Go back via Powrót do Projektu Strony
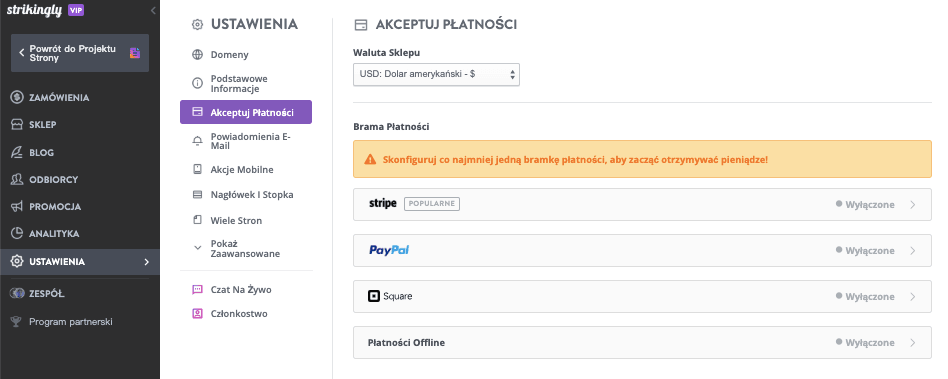The image size is (948, 379). [80, 53]
